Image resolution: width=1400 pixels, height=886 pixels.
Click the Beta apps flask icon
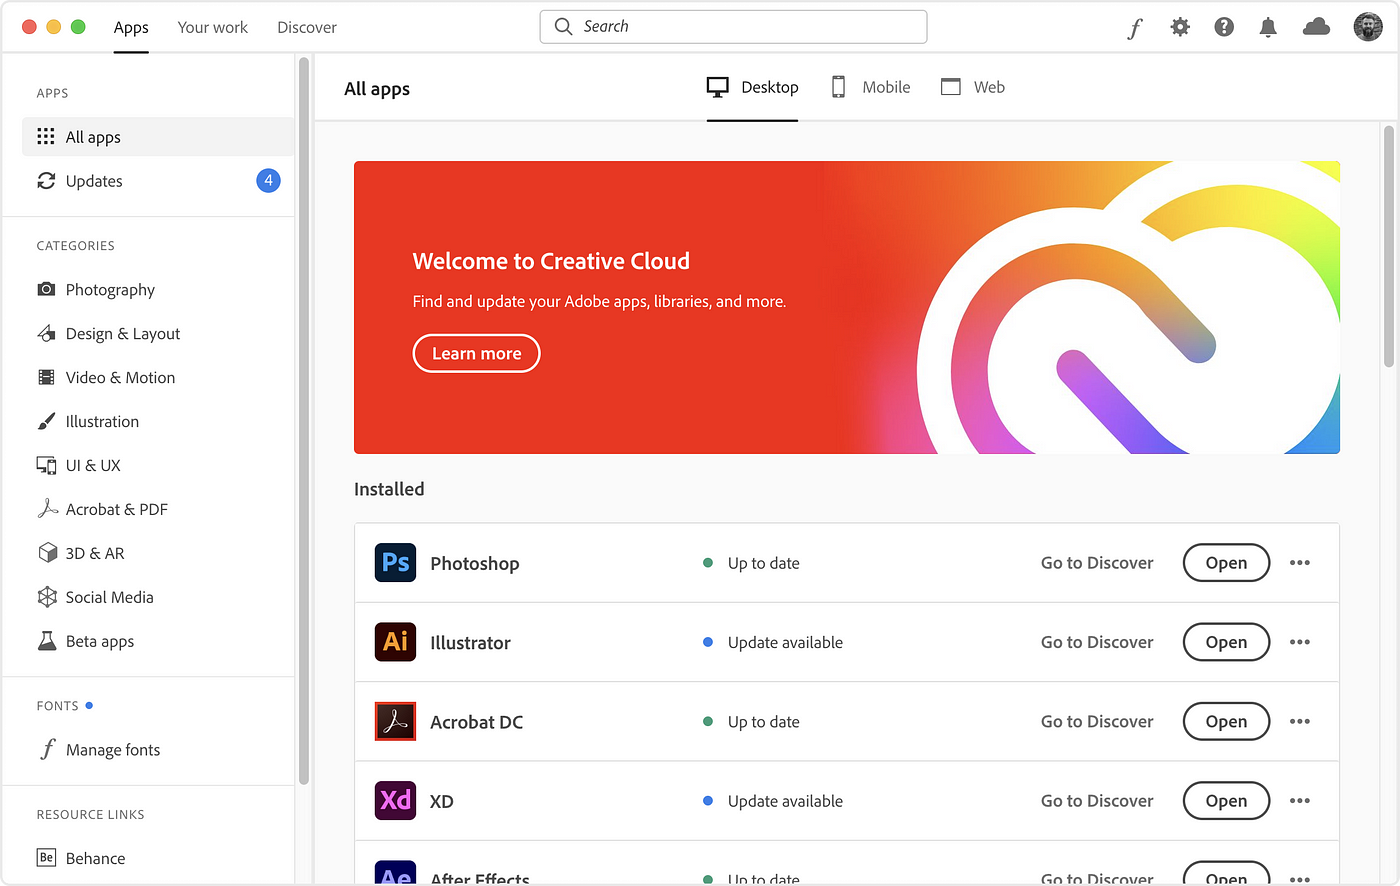tap(47, 641)
